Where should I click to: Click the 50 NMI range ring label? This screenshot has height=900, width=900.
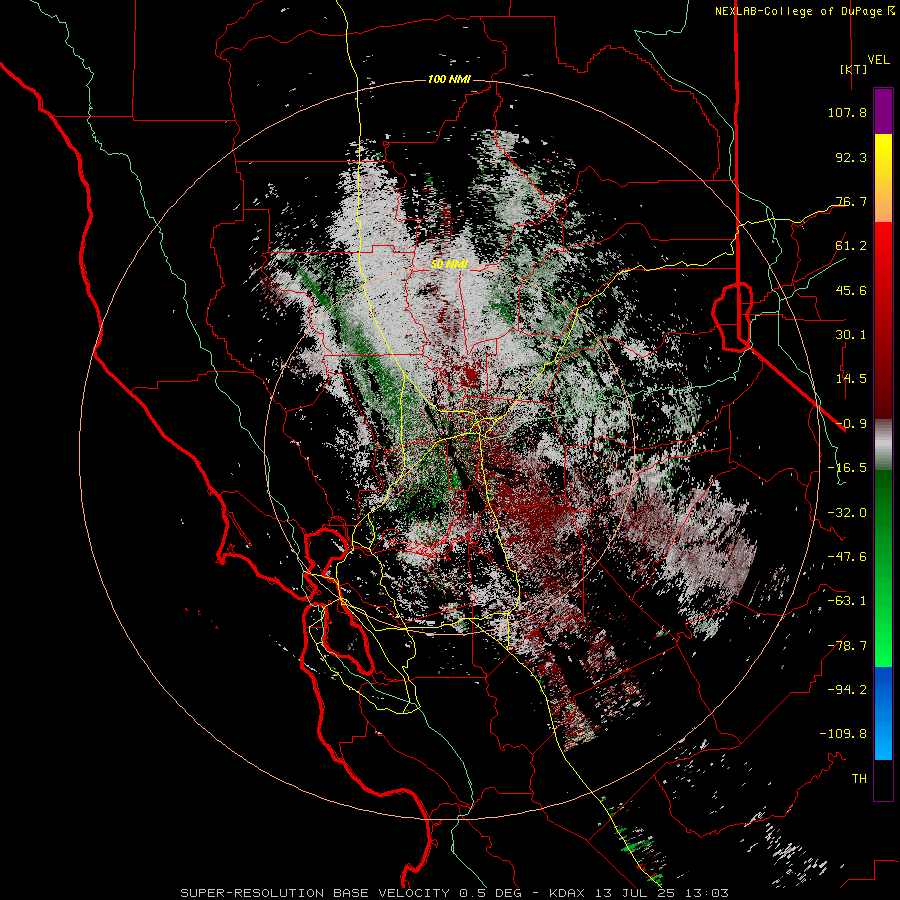click(449, 264)
